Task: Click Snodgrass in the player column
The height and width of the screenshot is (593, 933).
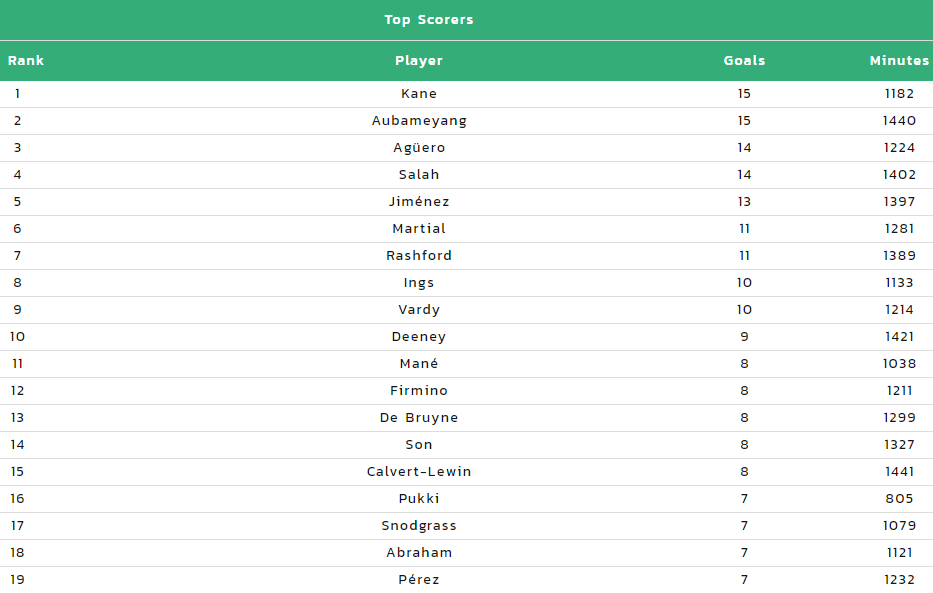Action: [419, 526]
